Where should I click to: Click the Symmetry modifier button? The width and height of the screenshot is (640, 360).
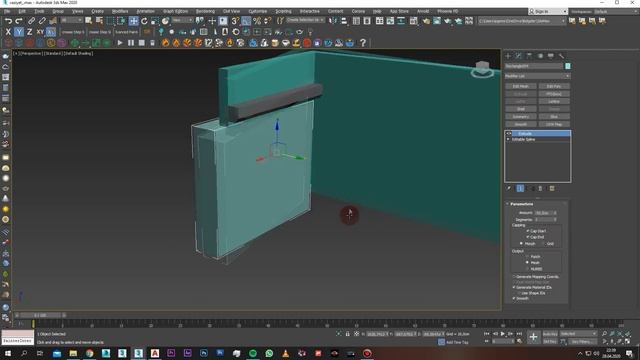coord(520,116)
